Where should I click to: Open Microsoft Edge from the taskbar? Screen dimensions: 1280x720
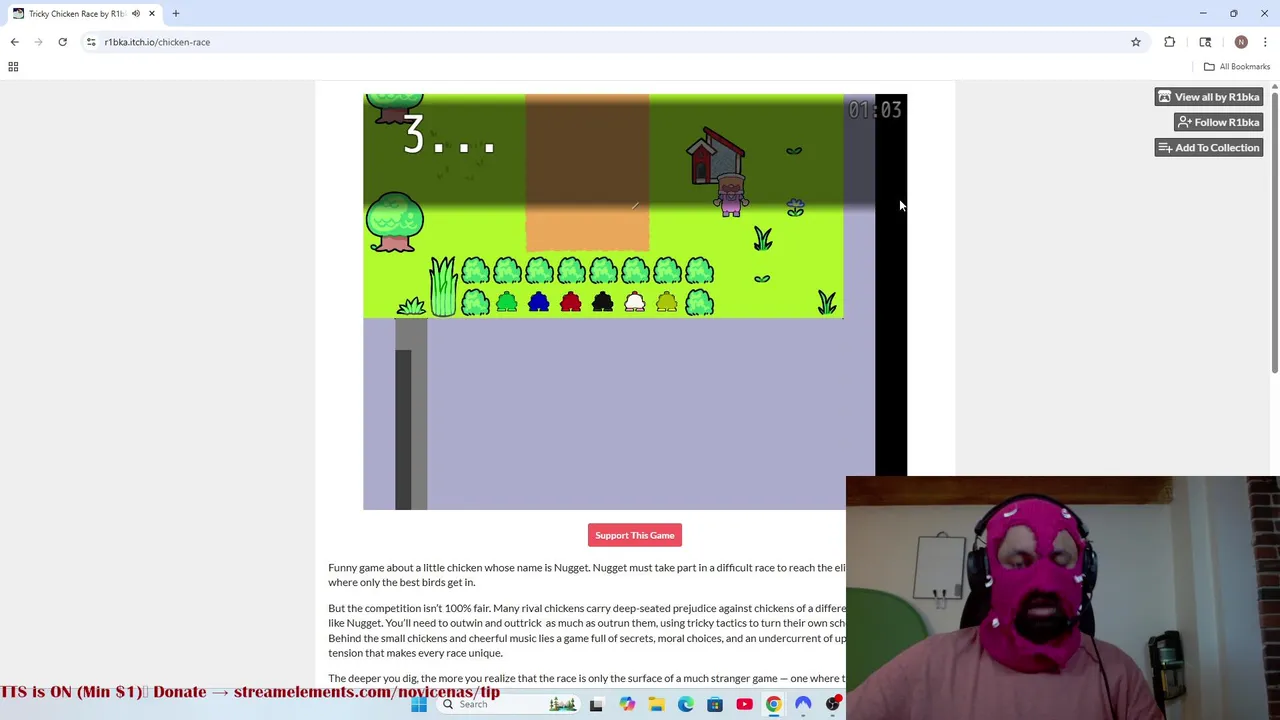coord(686,704)
